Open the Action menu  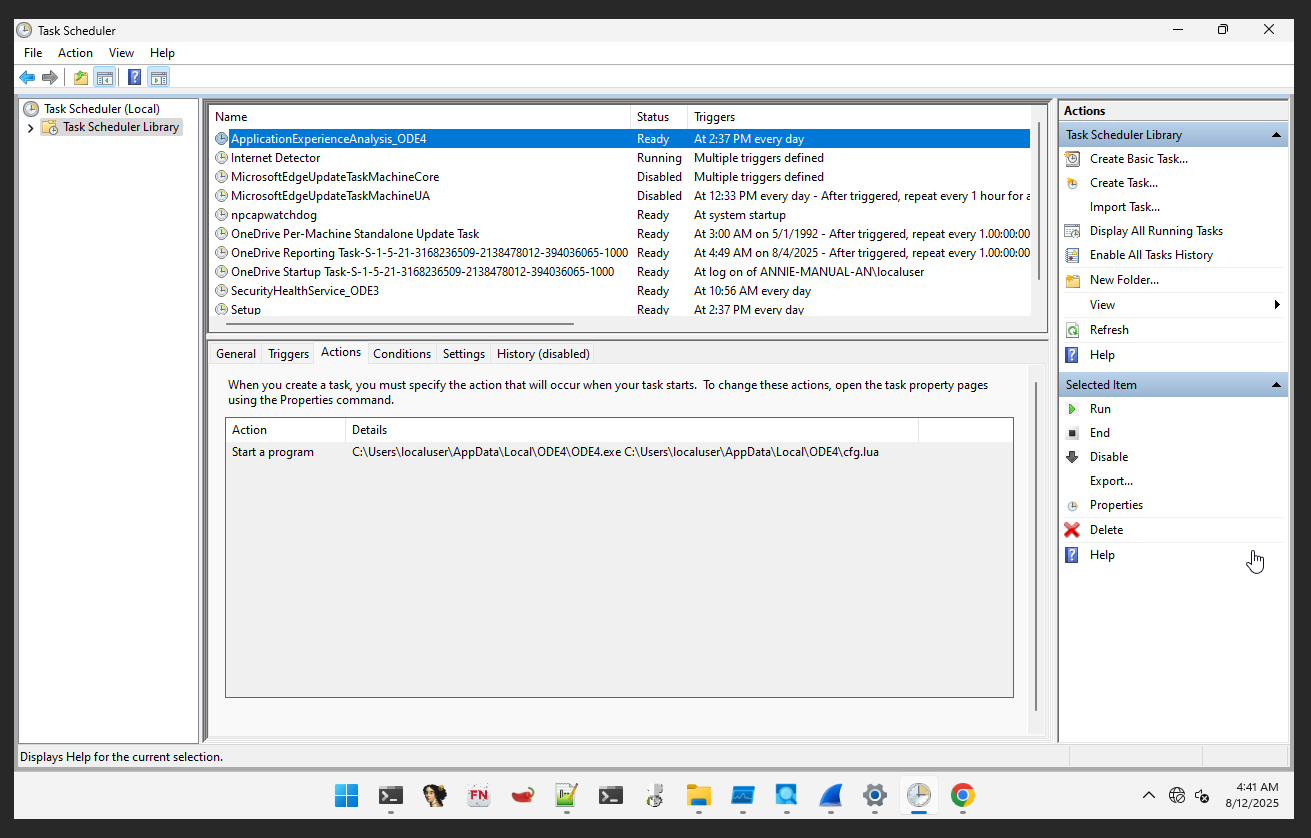coord(75,53)
